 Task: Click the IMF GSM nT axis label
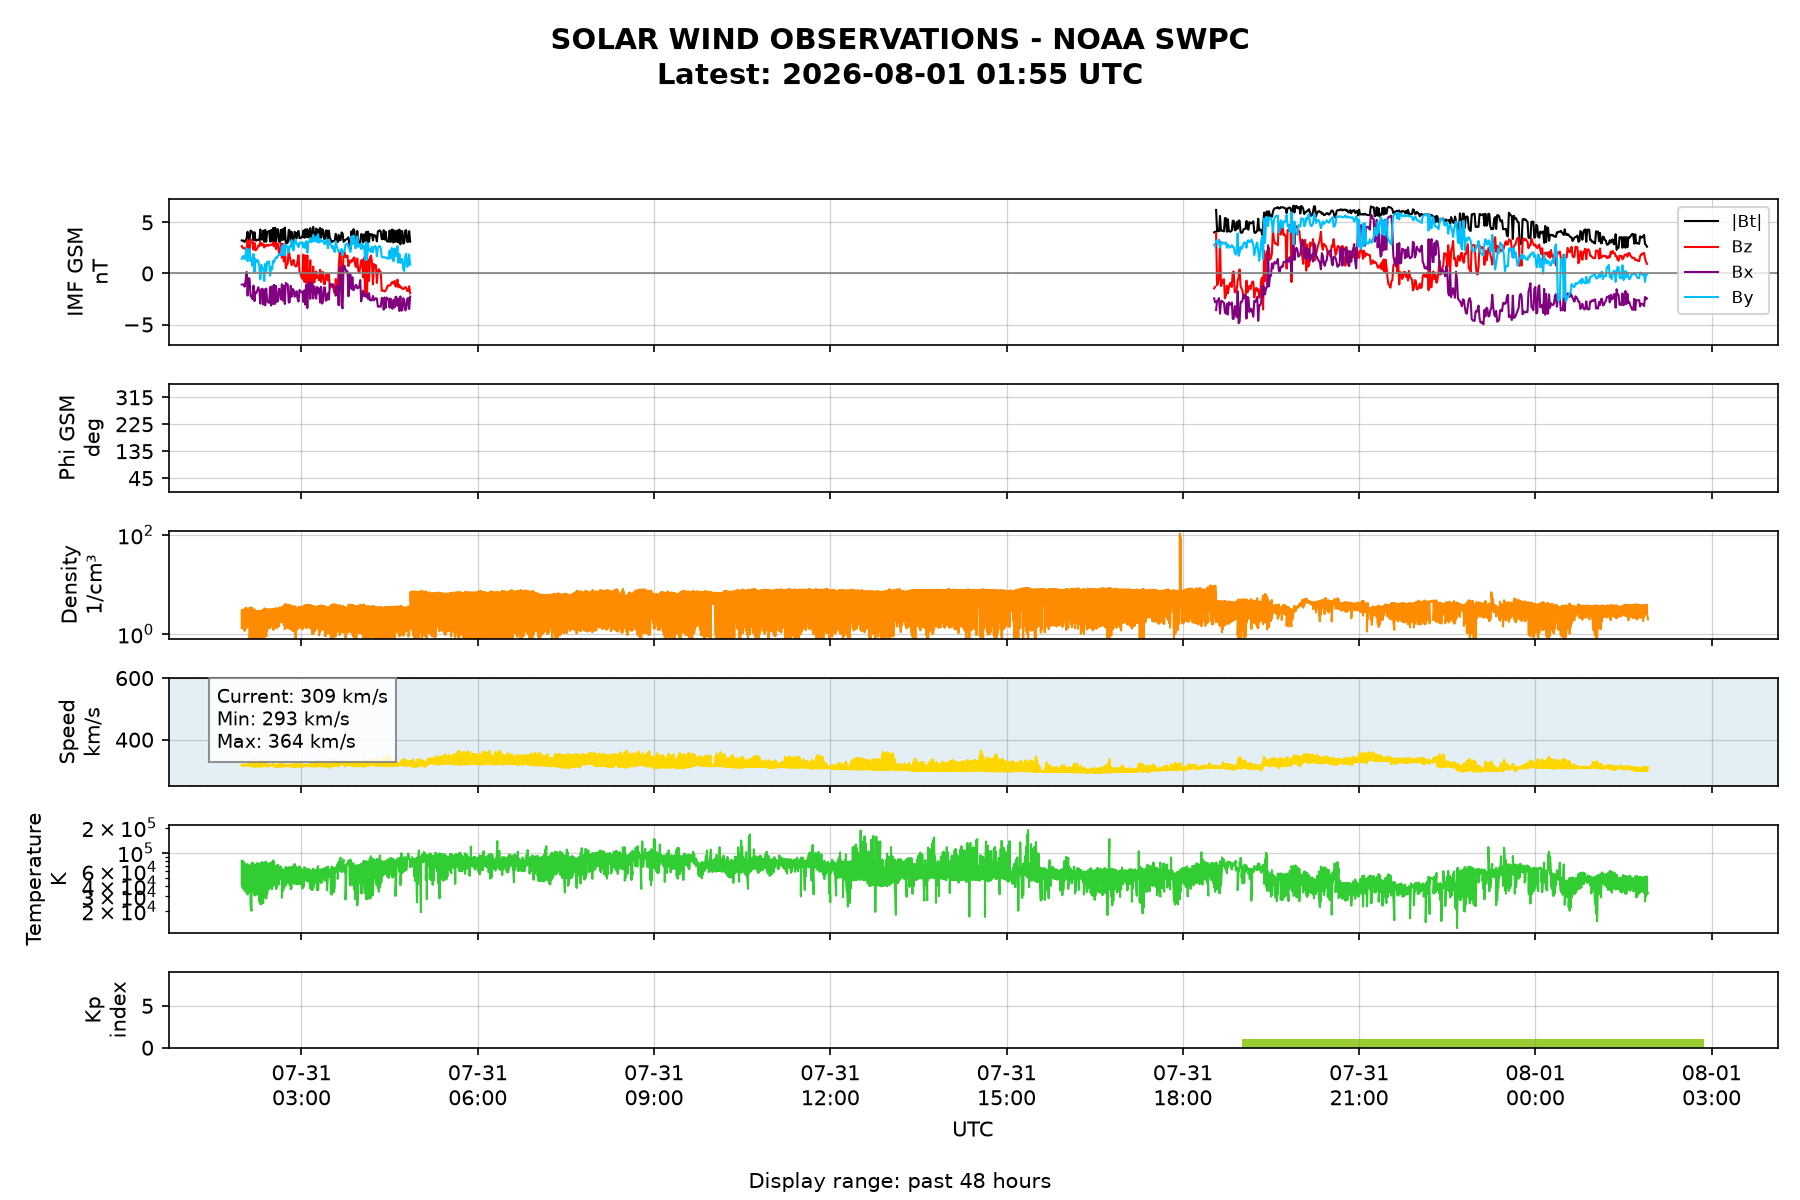(86, 272)
